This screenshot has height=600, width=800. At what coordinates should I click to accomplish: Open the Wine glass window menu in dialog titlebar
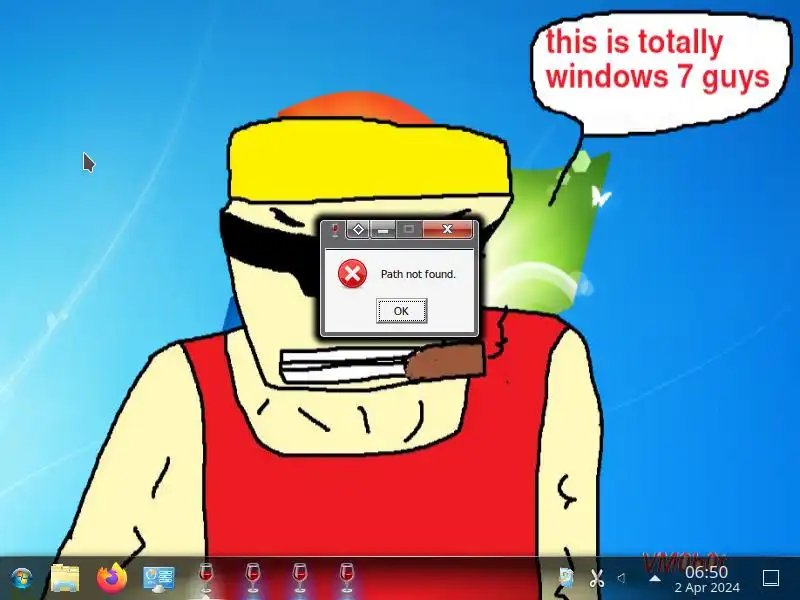335,230
